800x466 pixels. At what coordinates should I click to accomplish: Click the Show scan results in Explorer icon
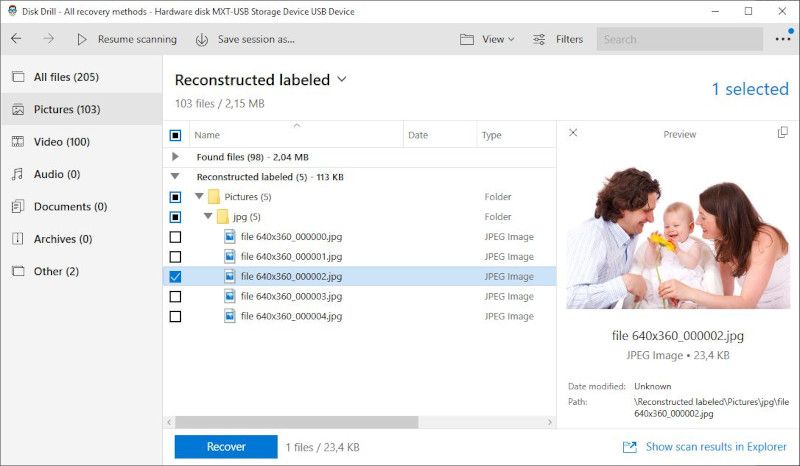629,447
